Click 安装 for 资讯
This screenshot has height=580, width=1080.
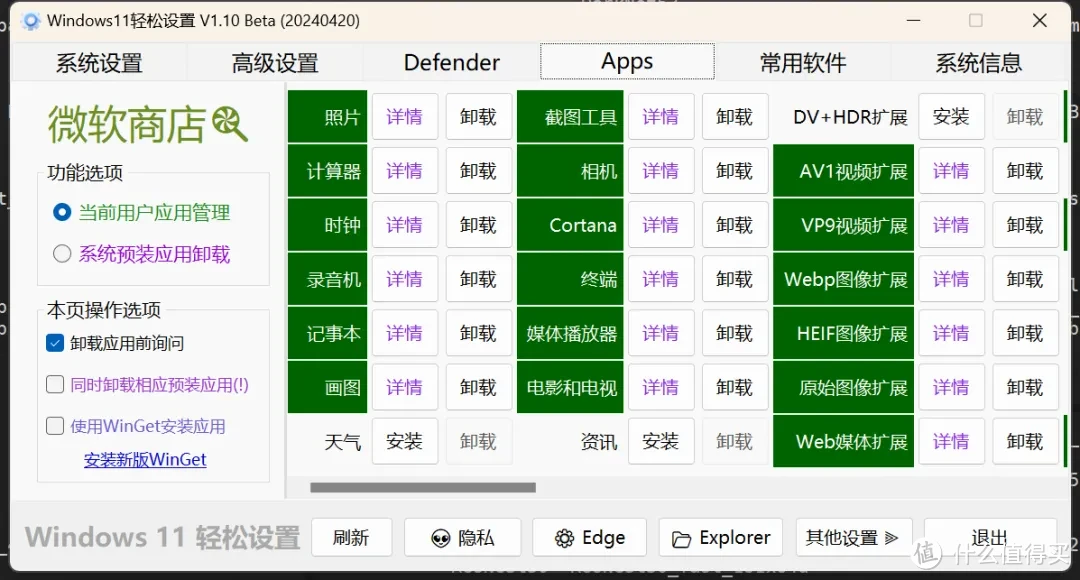661,441
